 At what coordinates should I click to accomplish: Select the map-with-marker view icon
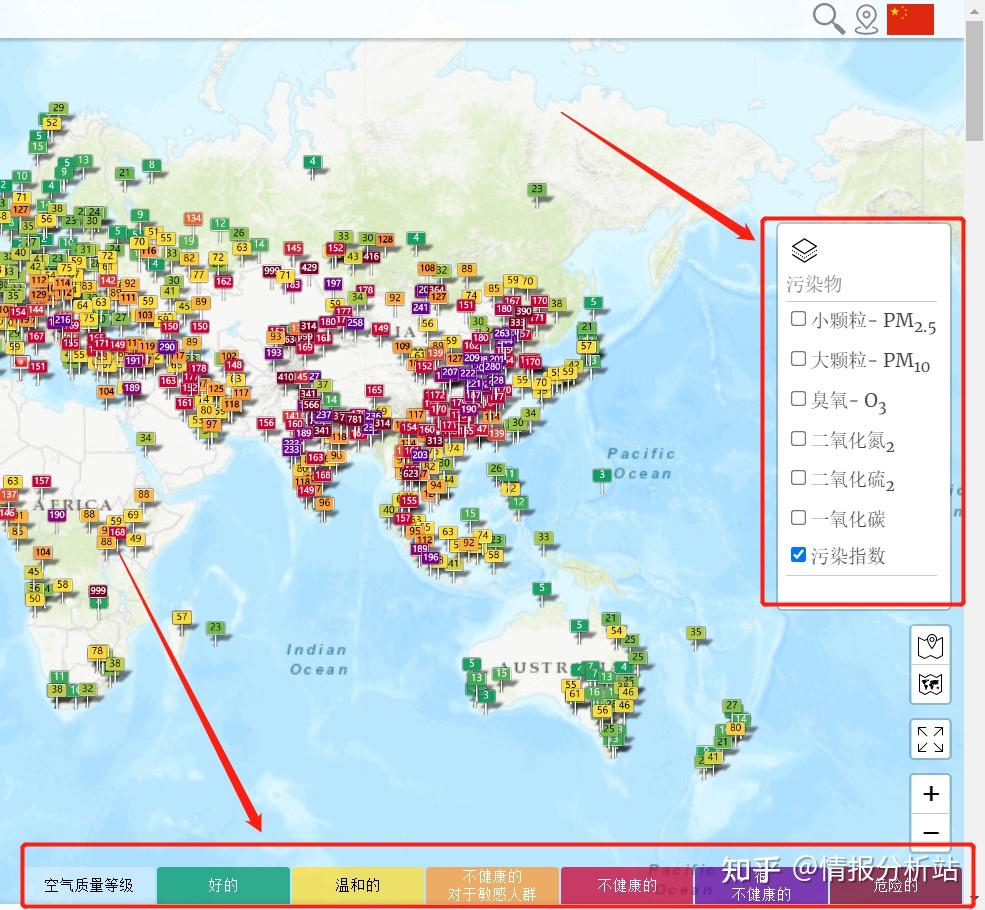pyautogui.click(x=930, y=647)
